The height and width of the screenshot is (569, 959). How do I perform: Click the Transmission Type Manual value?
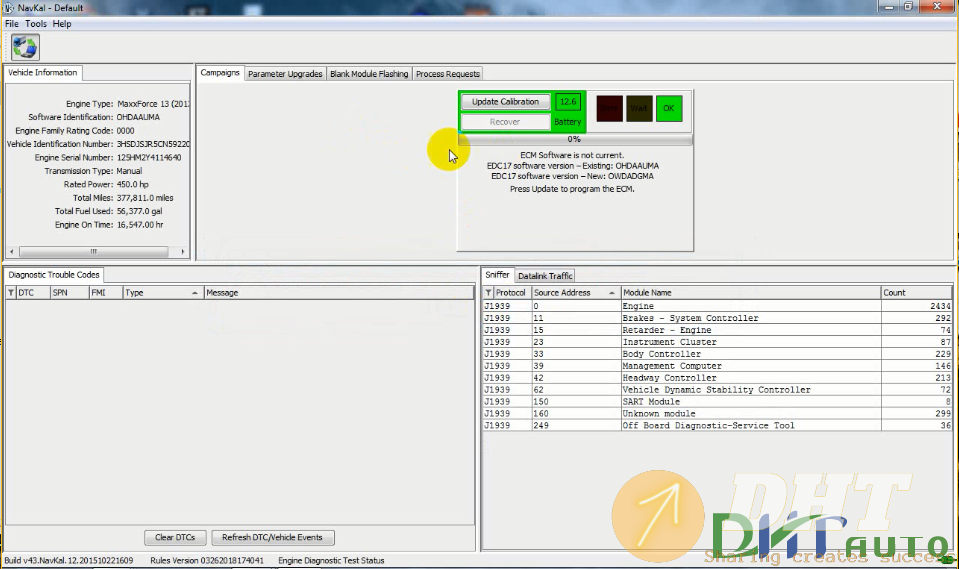pyautogui.click(x=129, y=171)
